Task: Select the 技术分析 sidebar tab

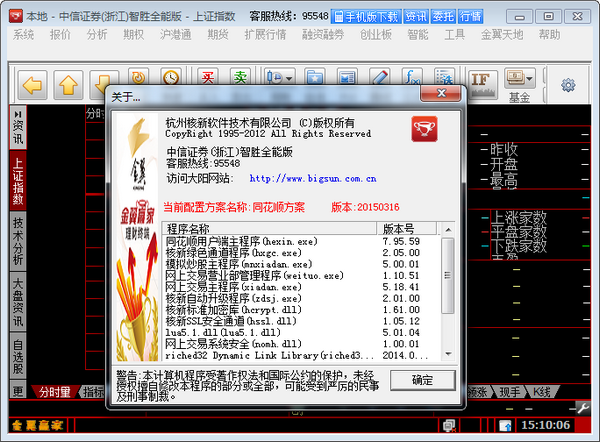Action: (x=18, y=241)
